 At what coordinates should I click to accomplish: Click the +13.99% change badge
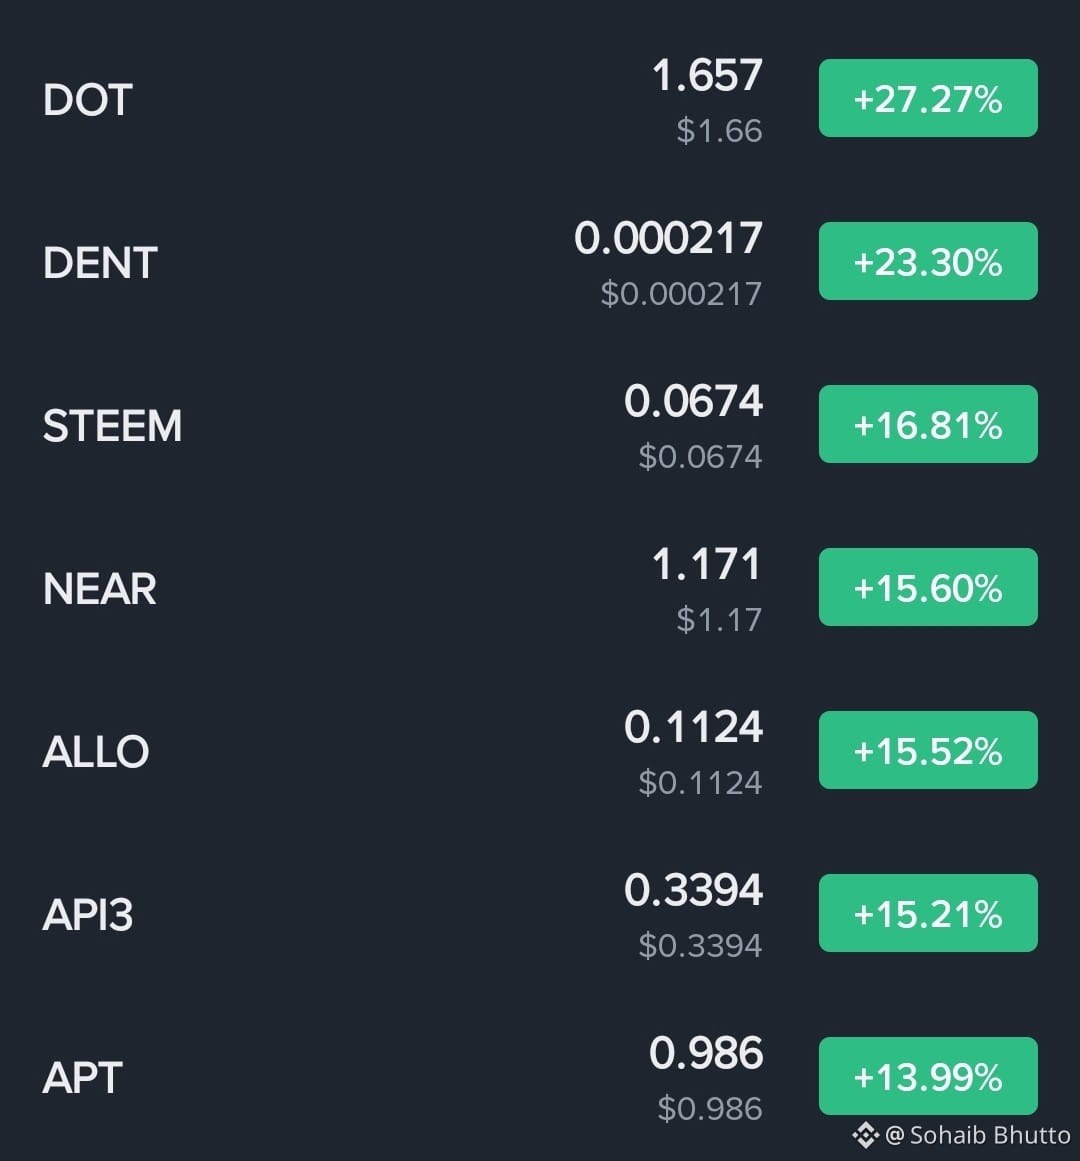click(928, 1076)
